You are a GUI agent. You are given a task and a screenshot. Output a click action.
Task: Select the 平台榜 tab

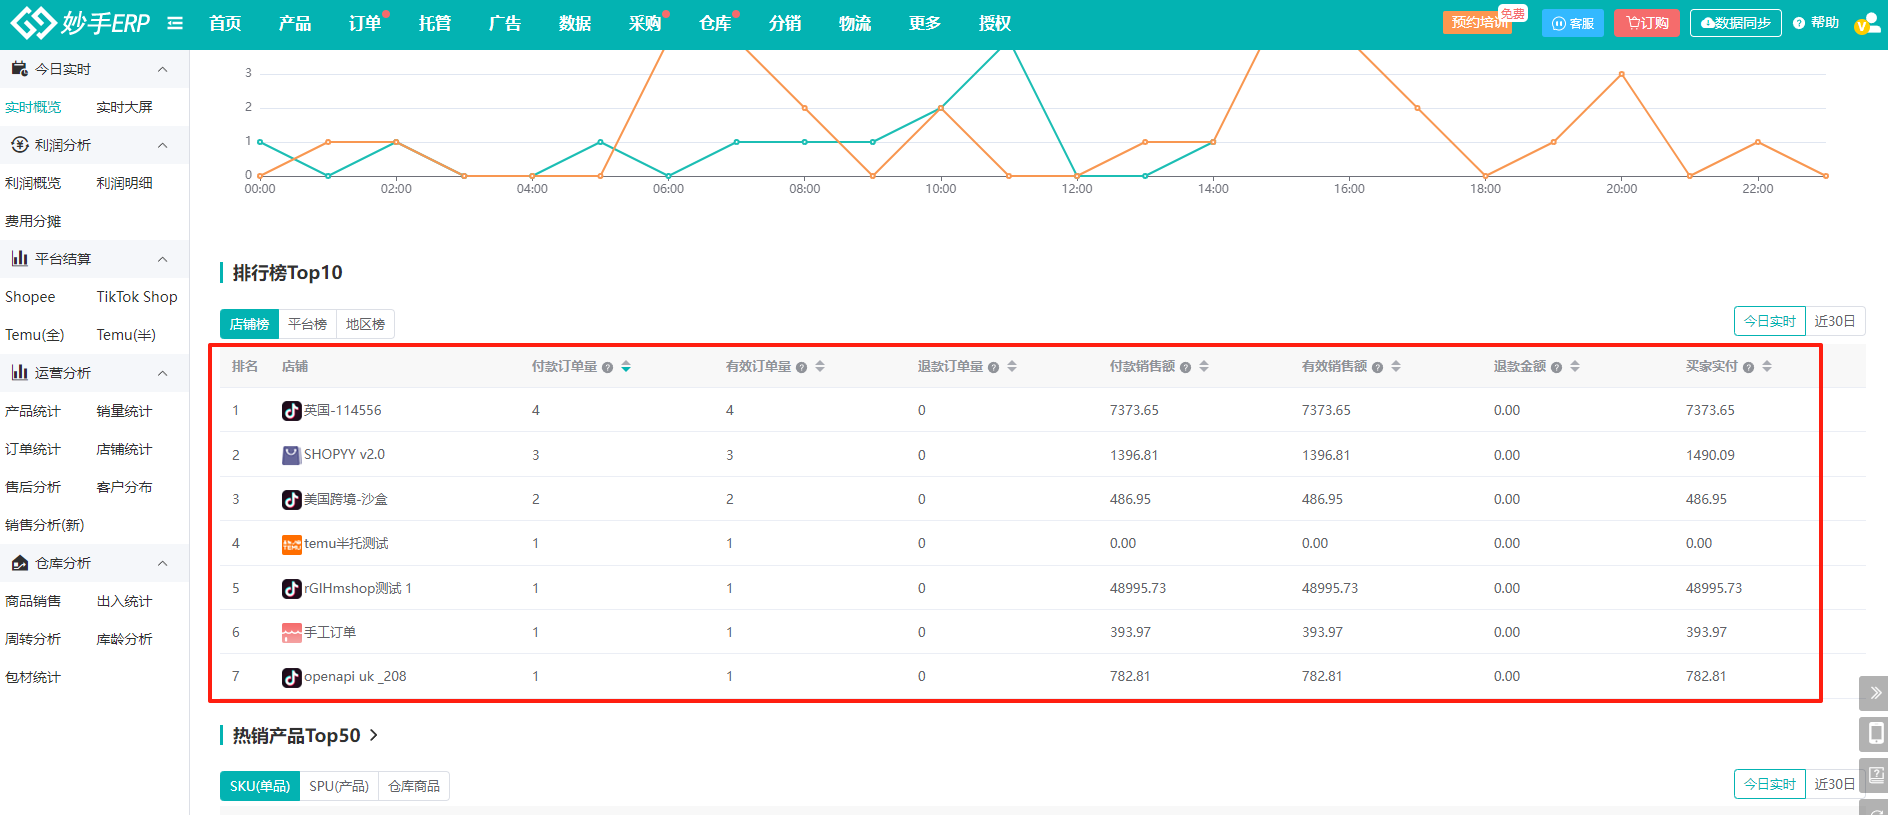(307, 324)
